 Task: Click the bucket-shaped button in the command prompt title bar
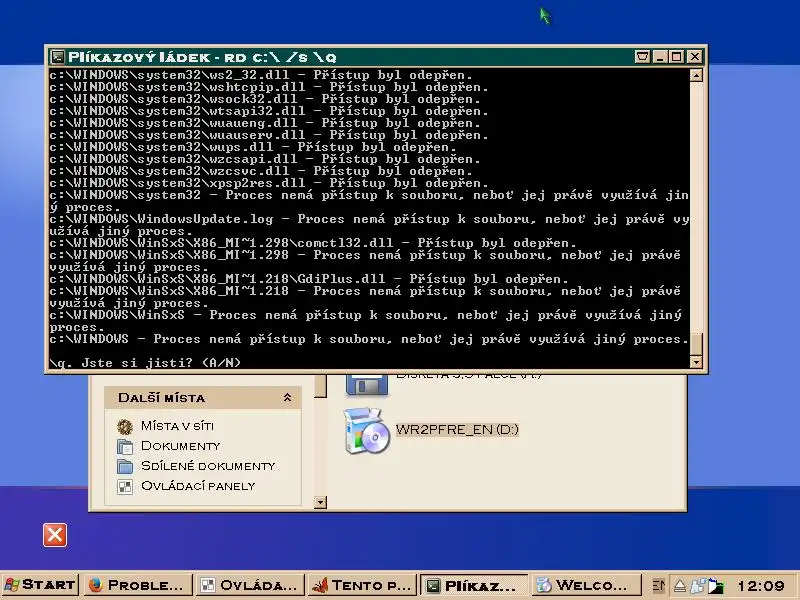[x=642, y=56]
